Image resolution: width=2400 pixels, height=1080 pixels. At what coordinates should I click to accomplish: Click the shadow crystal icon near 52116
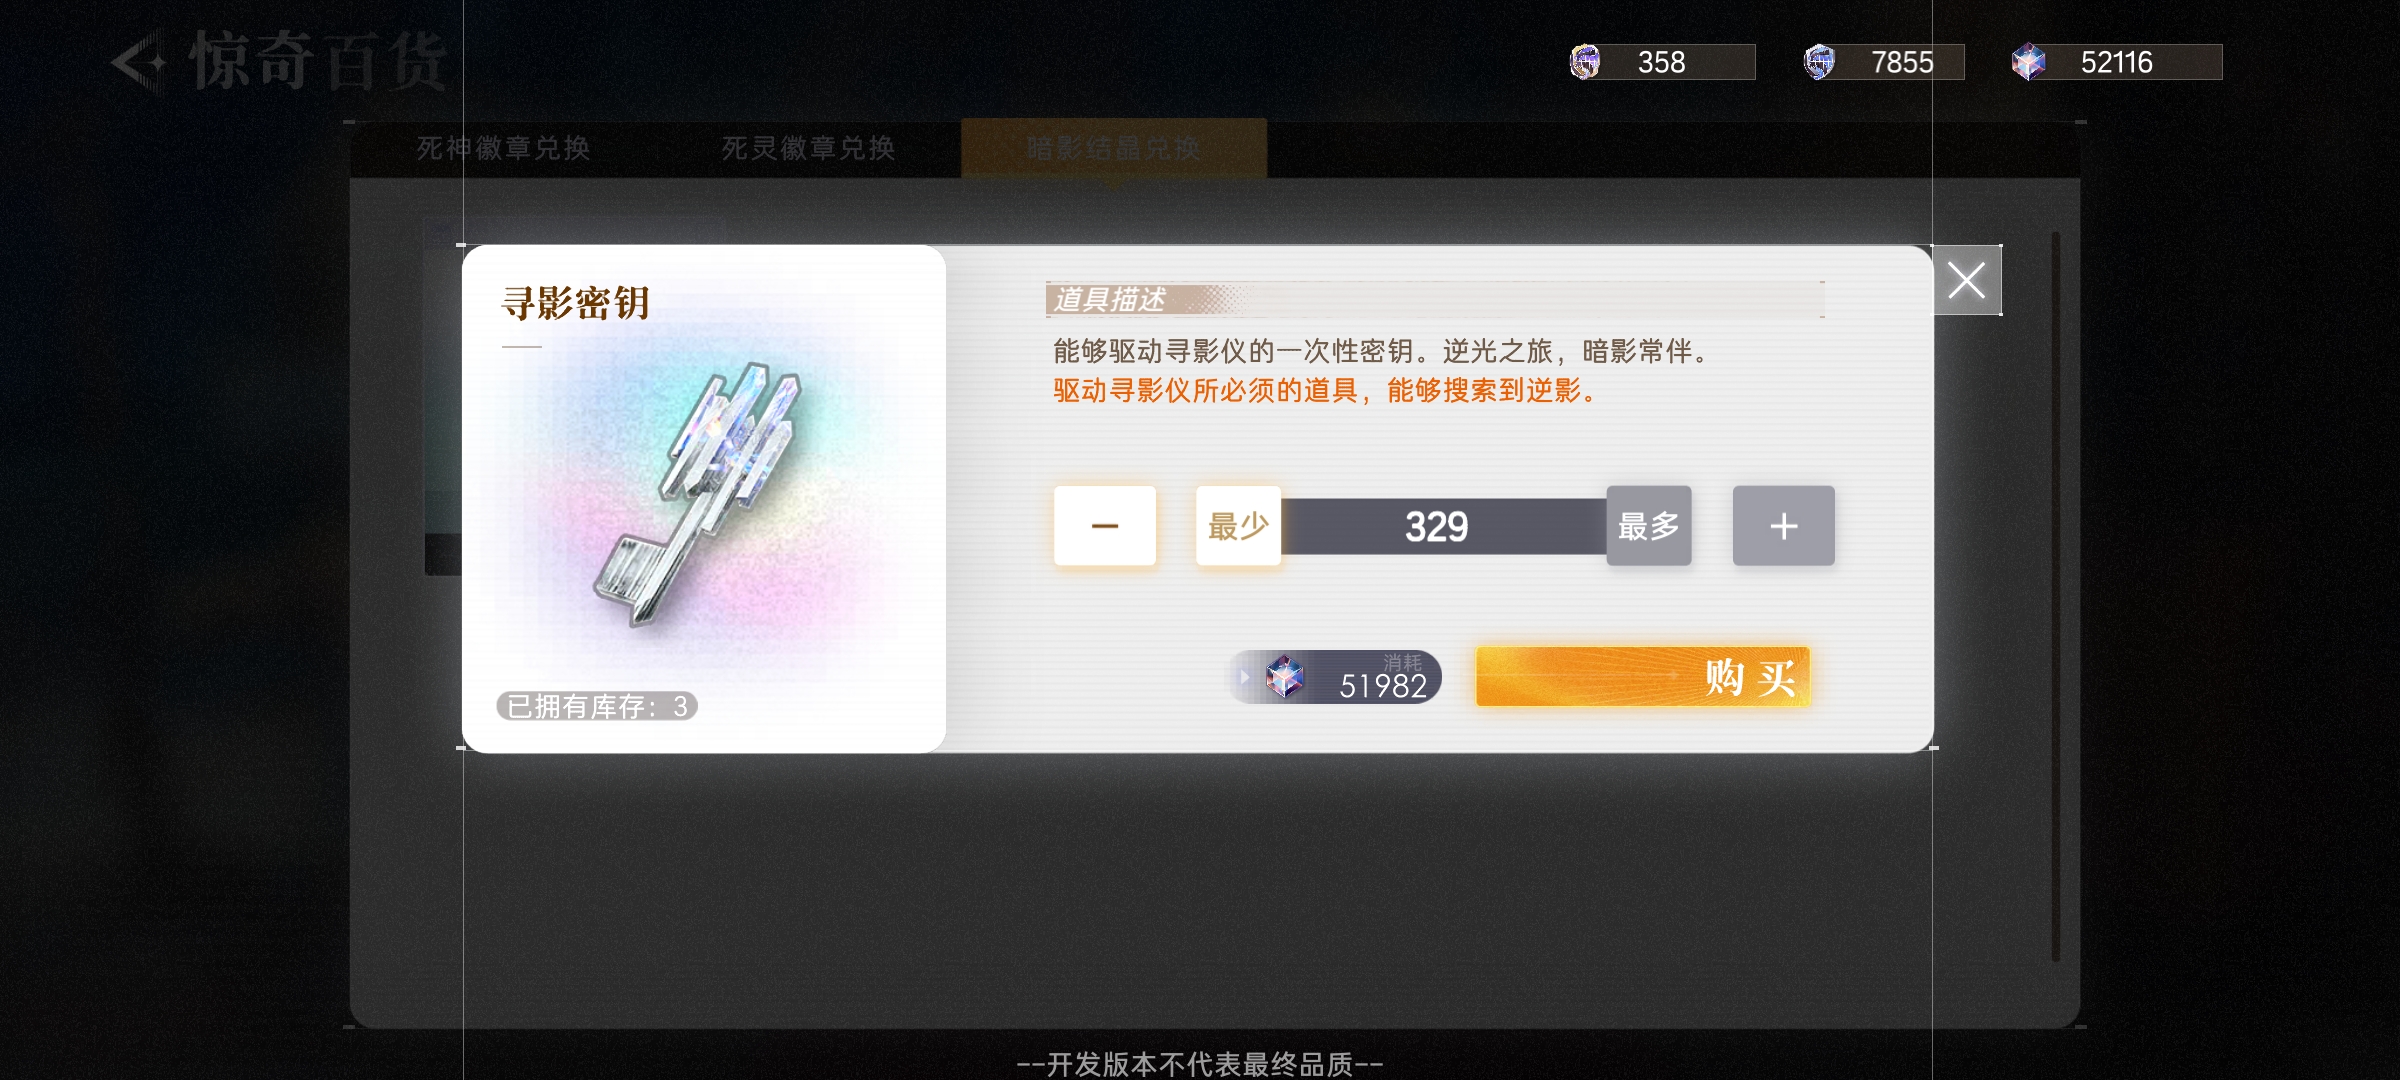coord(2029,62)
